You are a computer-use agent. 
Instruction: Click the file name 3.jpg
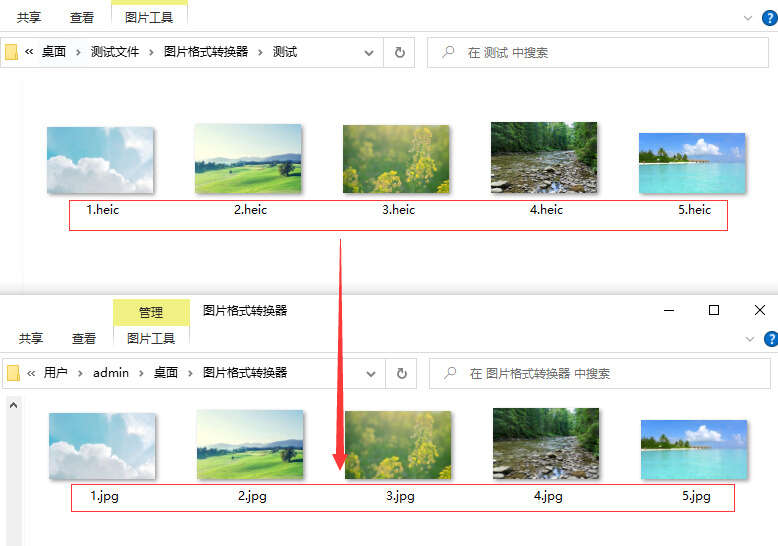[400, 496]
